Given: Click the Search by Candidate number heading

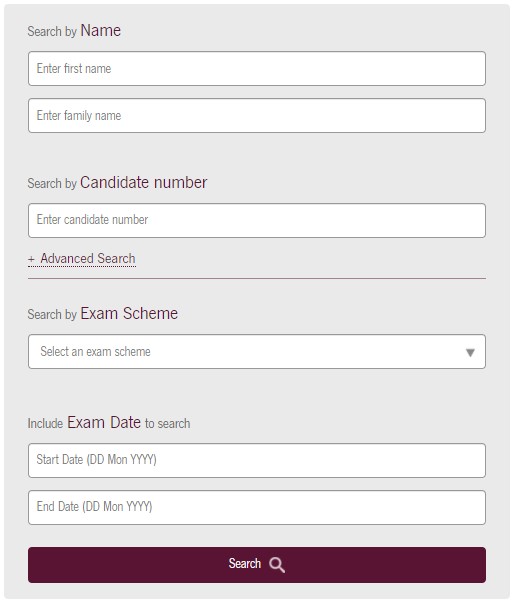Looking at the screenshot, I should pyautogui.click(x=117, y=183).
